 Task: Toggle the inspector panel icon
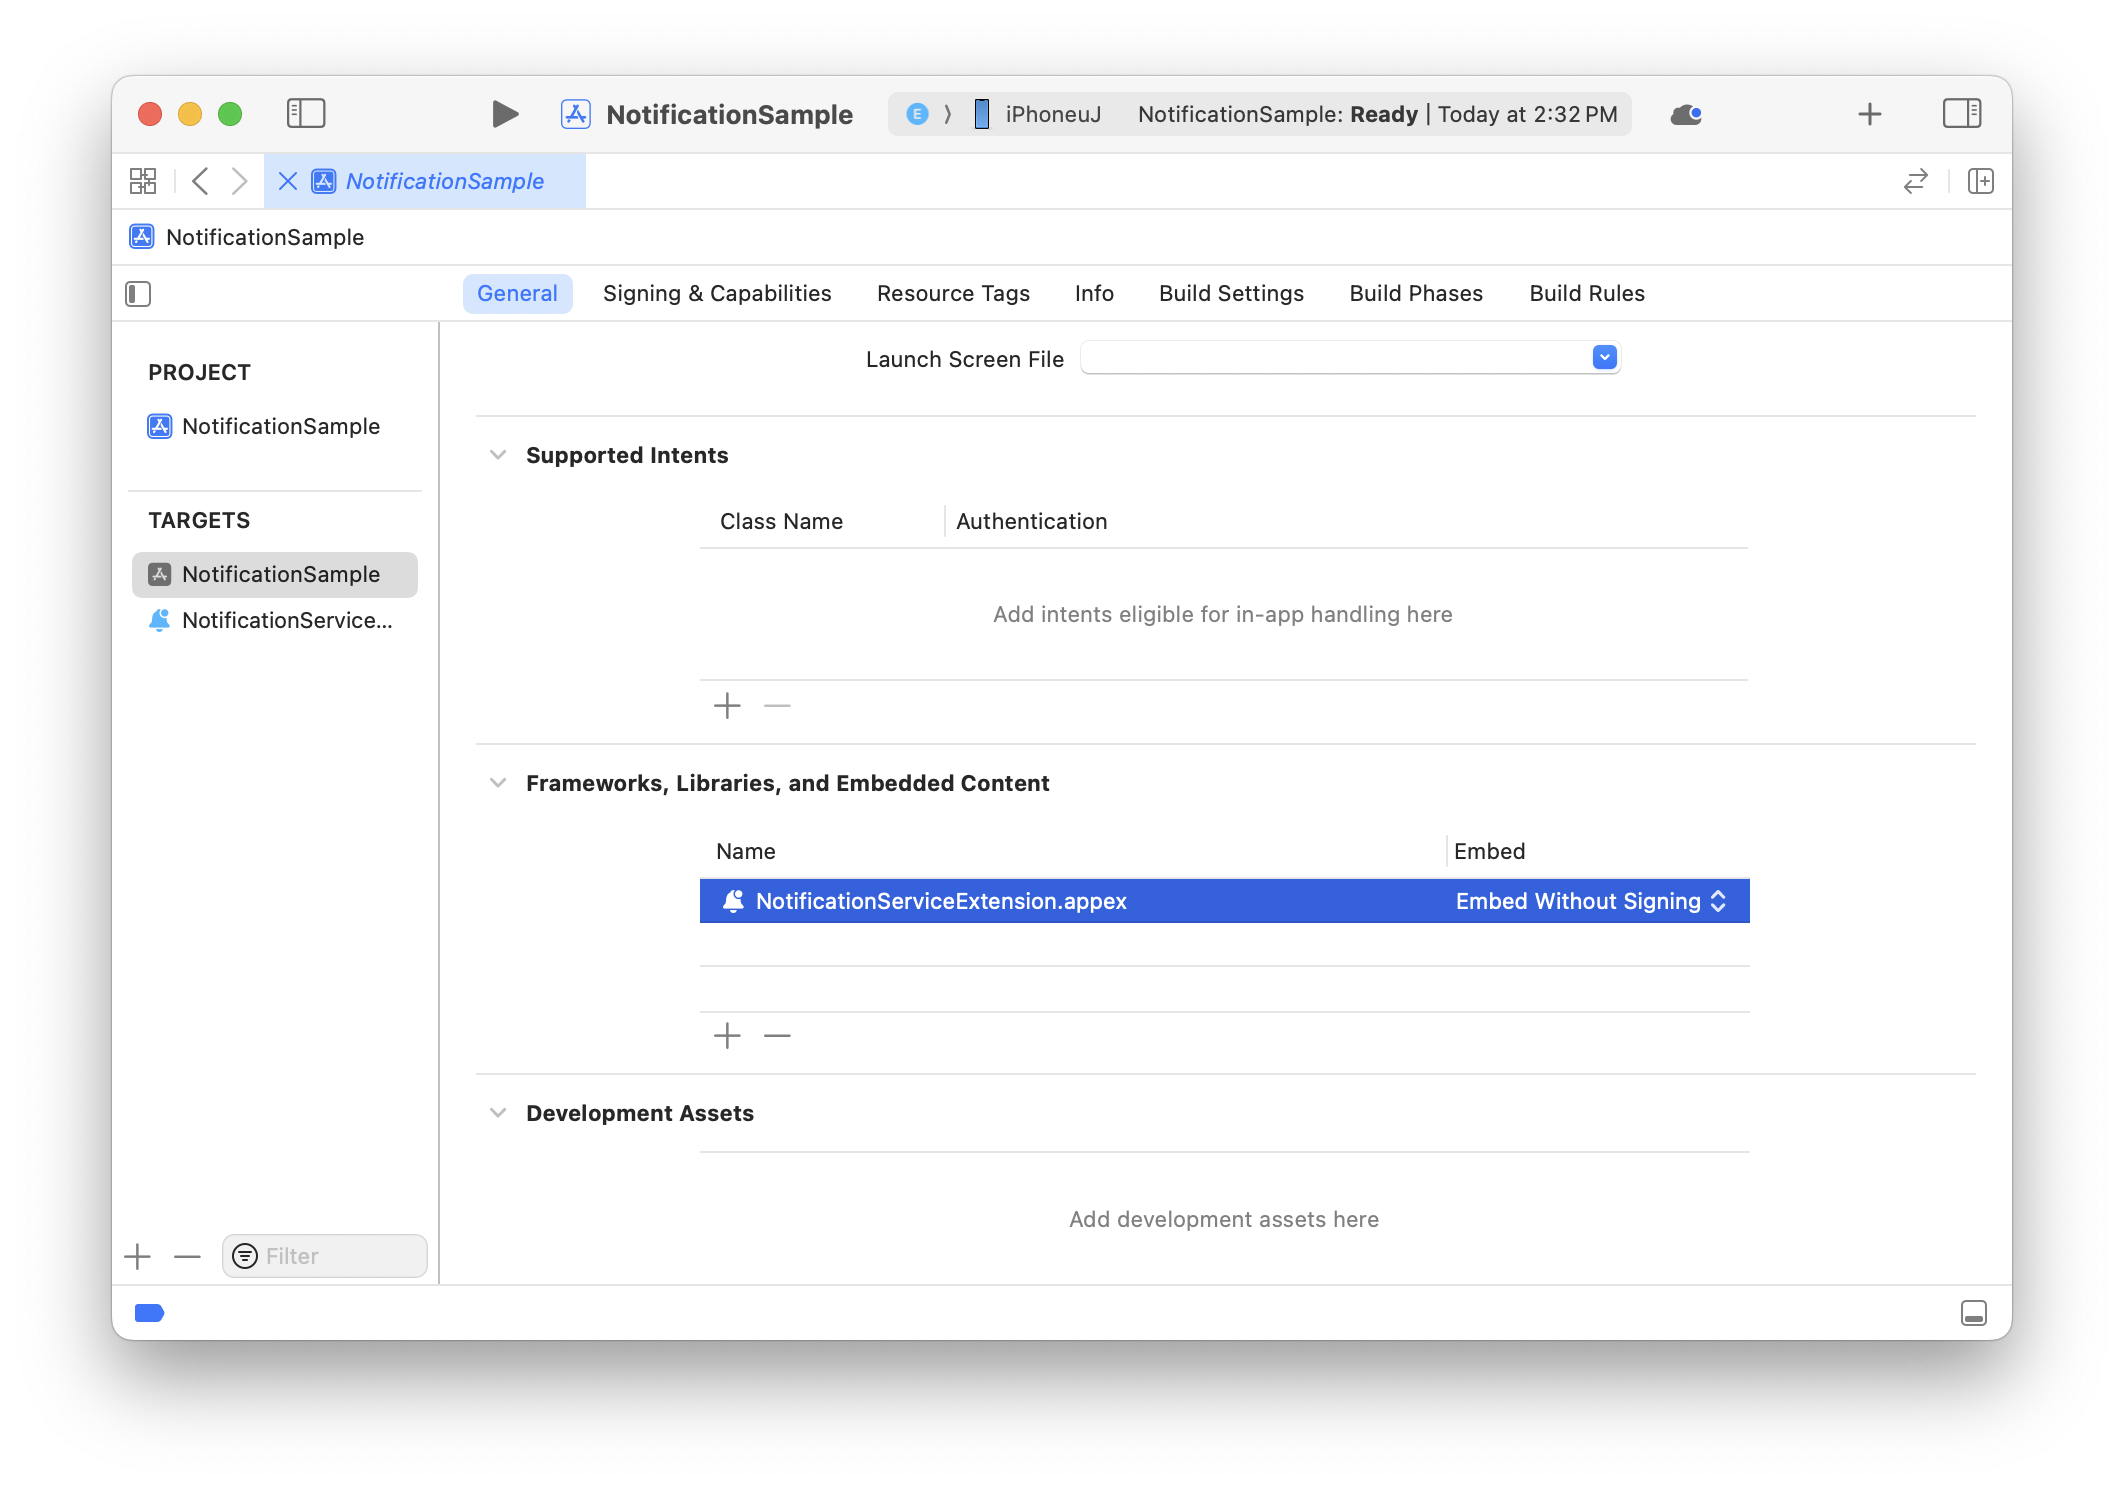click(x=1961, y=114)
